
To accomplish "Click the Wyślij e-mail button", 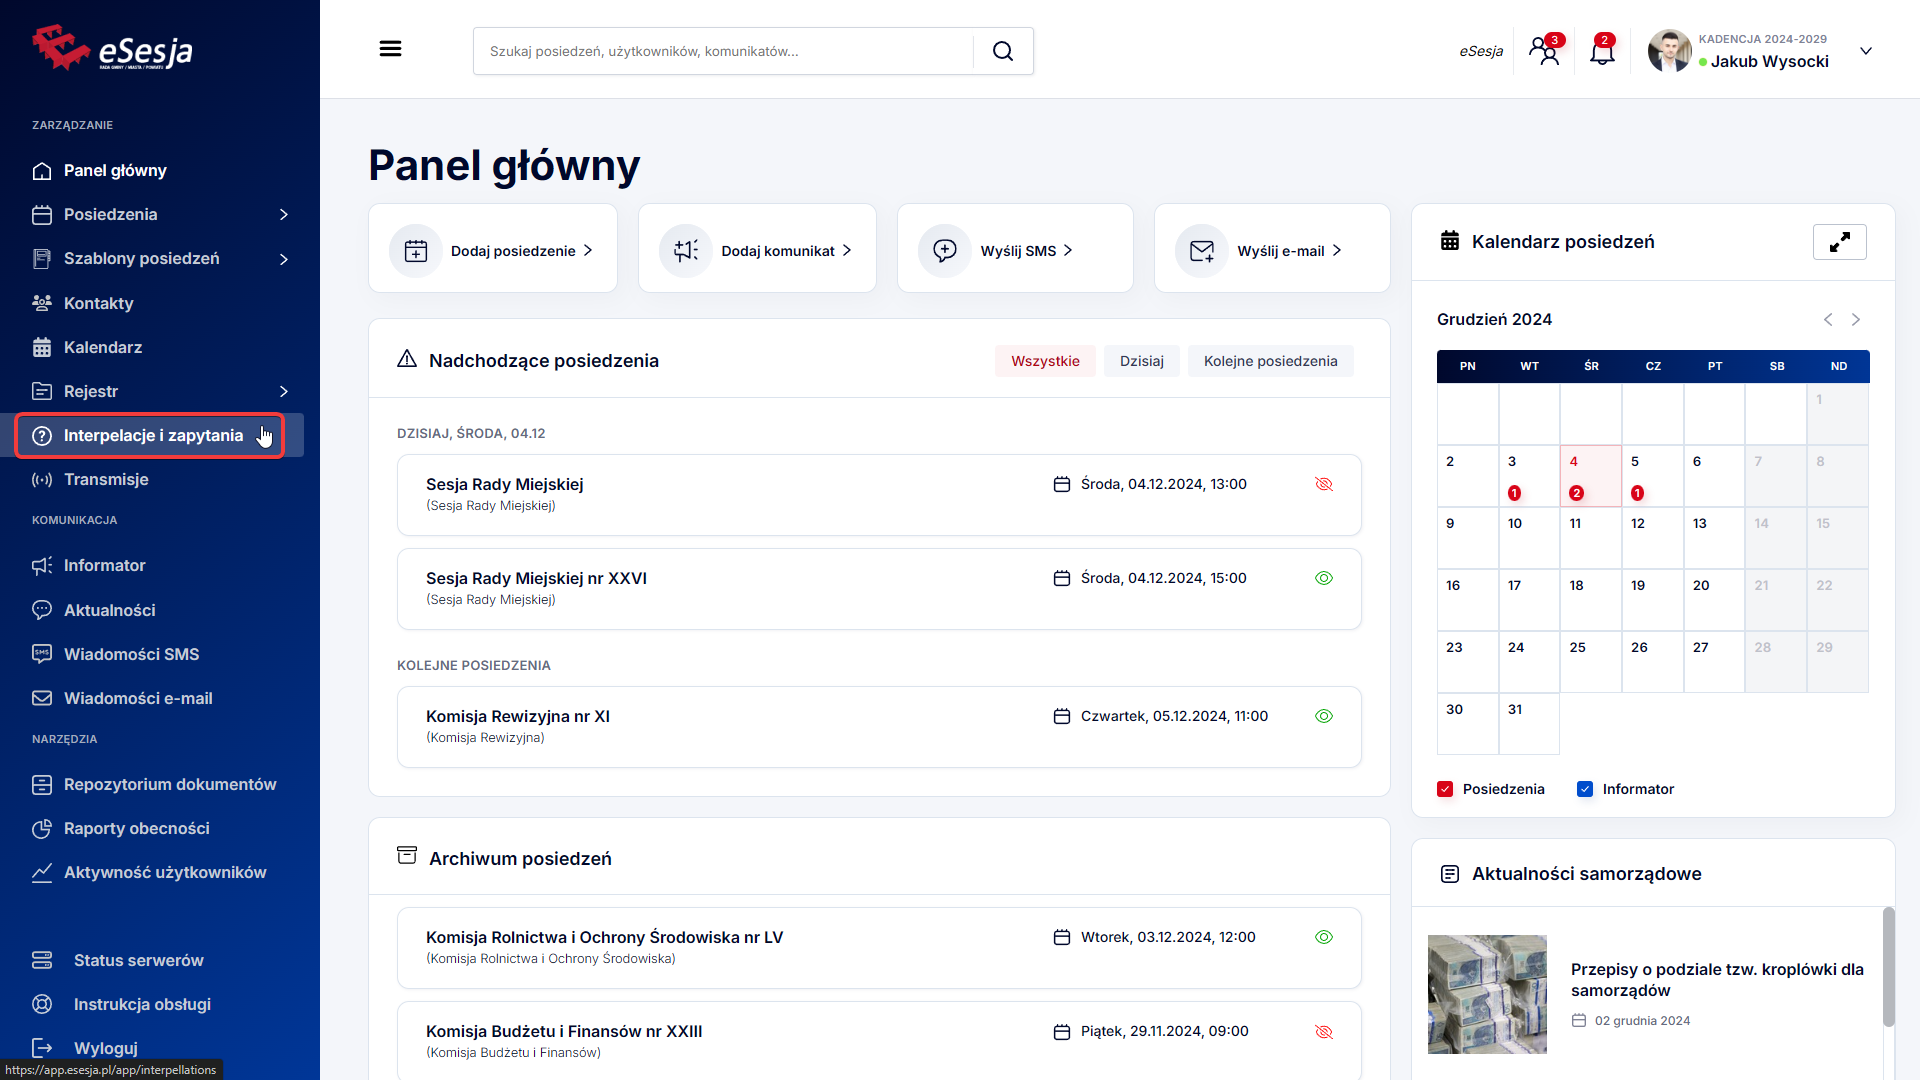I will click(x=1272, y=249).
